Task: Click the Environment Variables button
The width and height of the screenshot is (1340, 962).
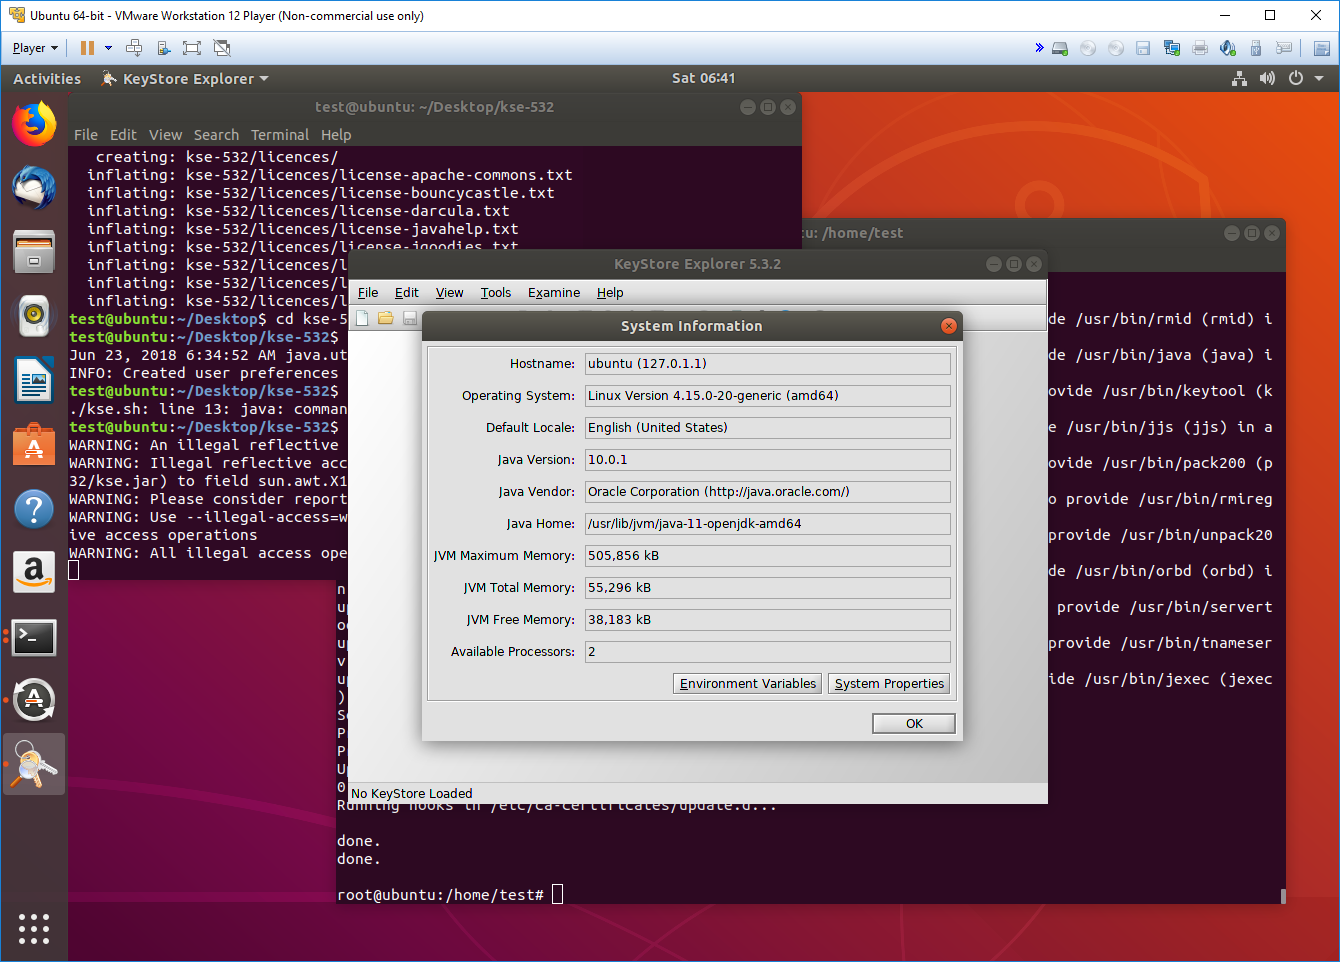Action: click(747, 683)
